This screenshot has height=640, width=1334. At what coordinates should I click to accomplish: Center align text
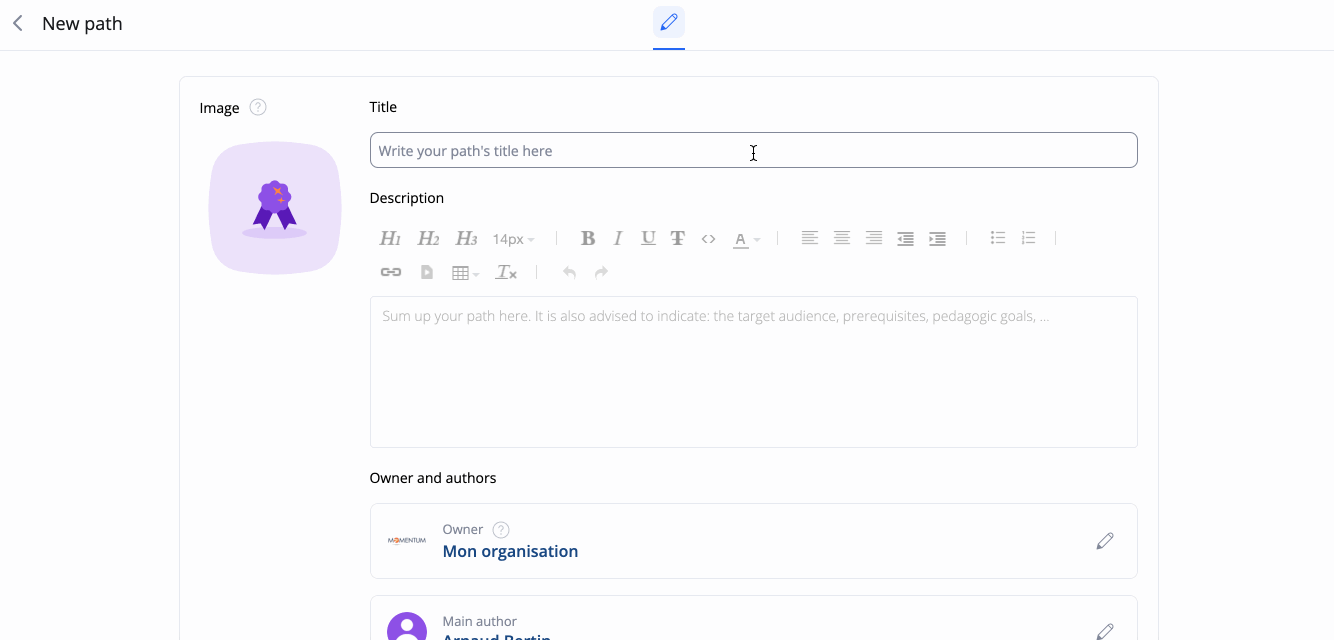[x=842, y=238]
